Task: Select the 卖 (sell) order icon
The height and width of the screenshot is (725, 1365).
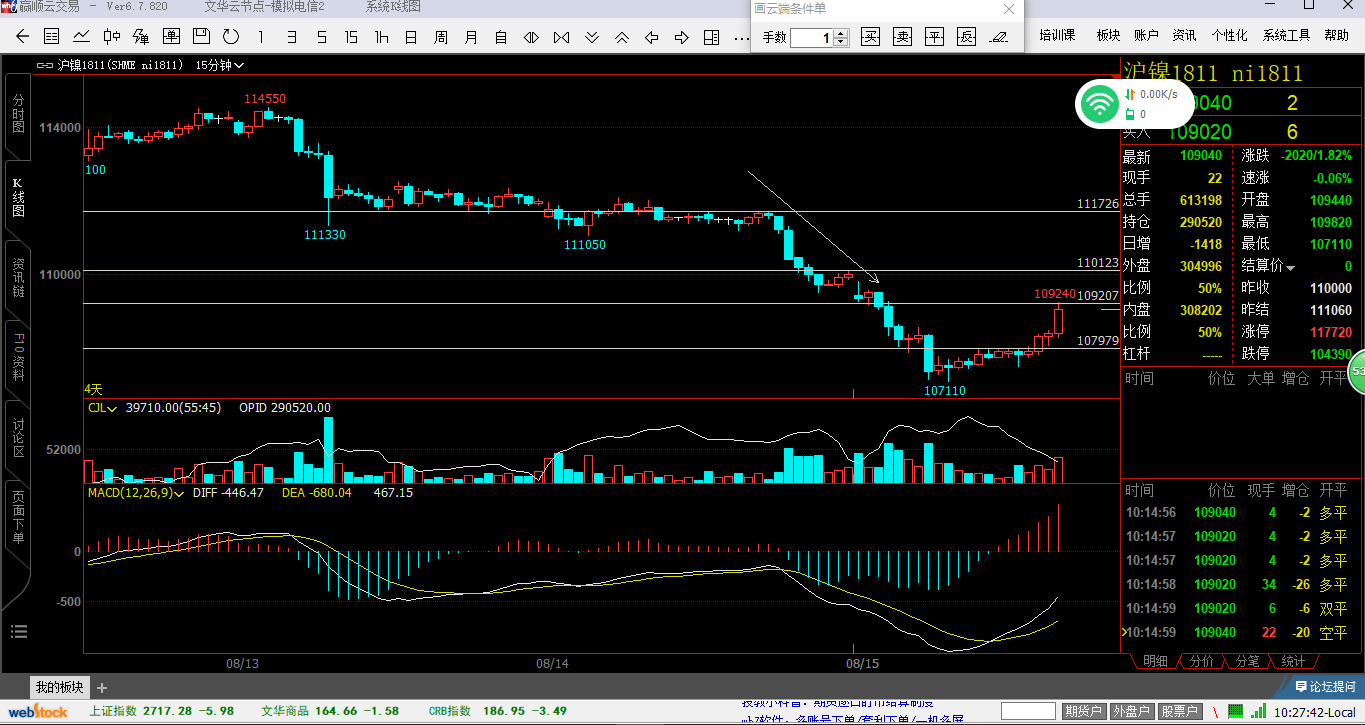Action: pos(903,37)
